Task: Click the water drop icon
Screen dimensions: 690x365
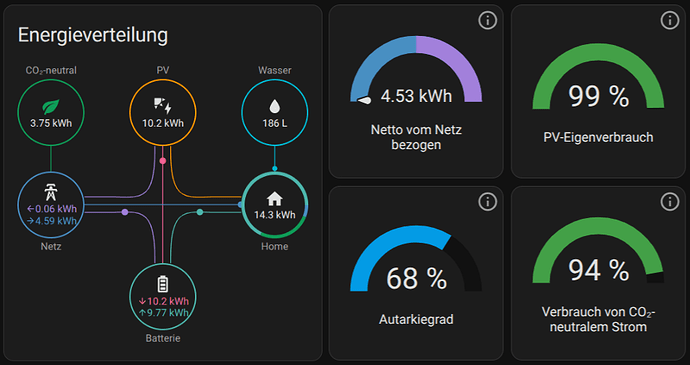Action: tap(275, 107)
